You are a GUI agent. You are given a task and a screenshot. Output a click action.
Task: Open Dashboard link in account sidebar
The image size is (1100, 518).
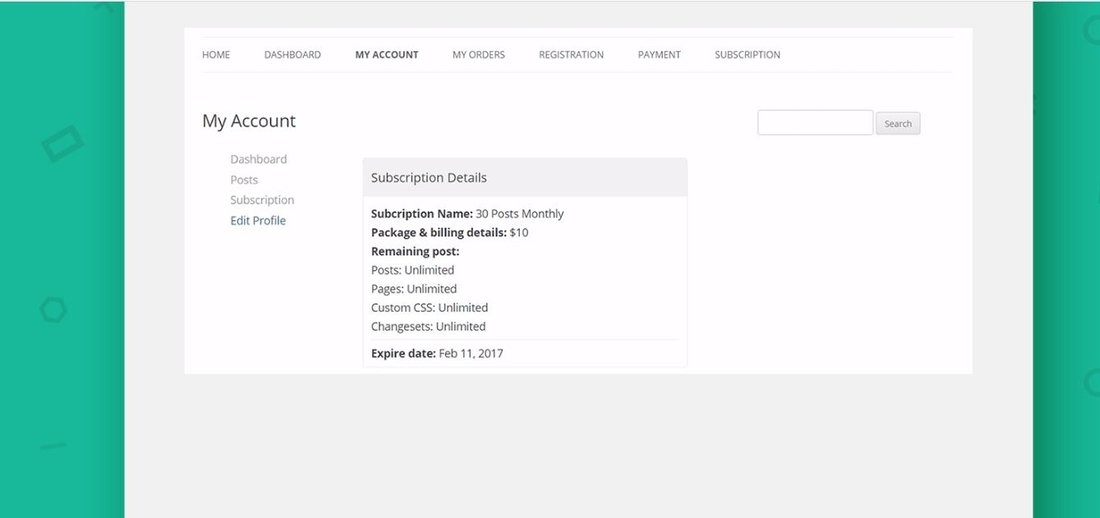point(258,159)
